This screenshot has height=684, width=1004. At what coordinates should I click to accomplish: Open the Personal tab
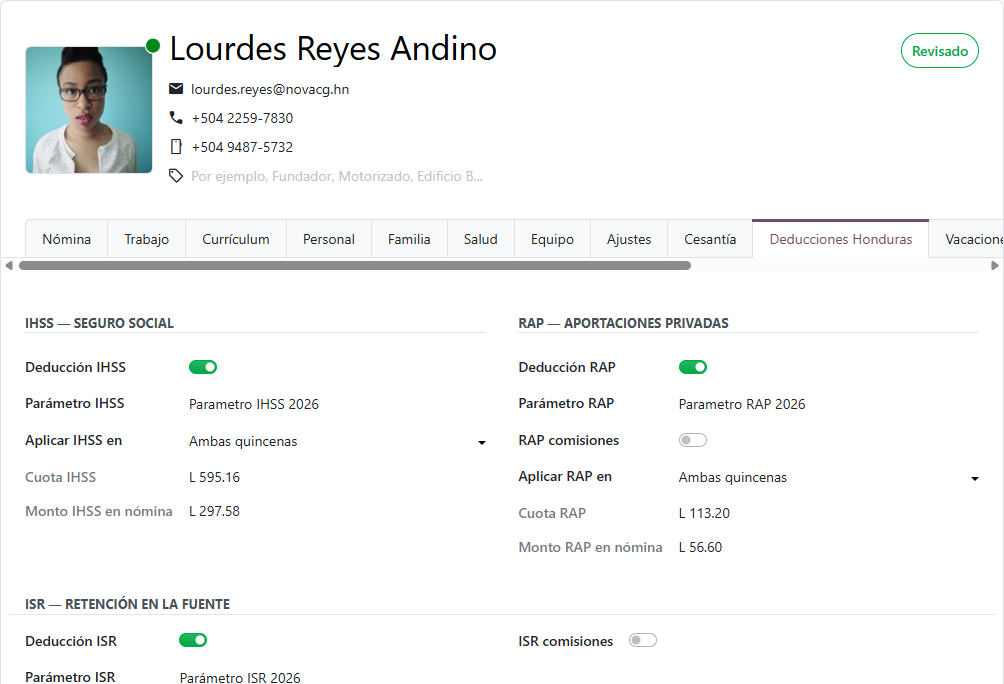pyautogui.click(x=328, y=239)
